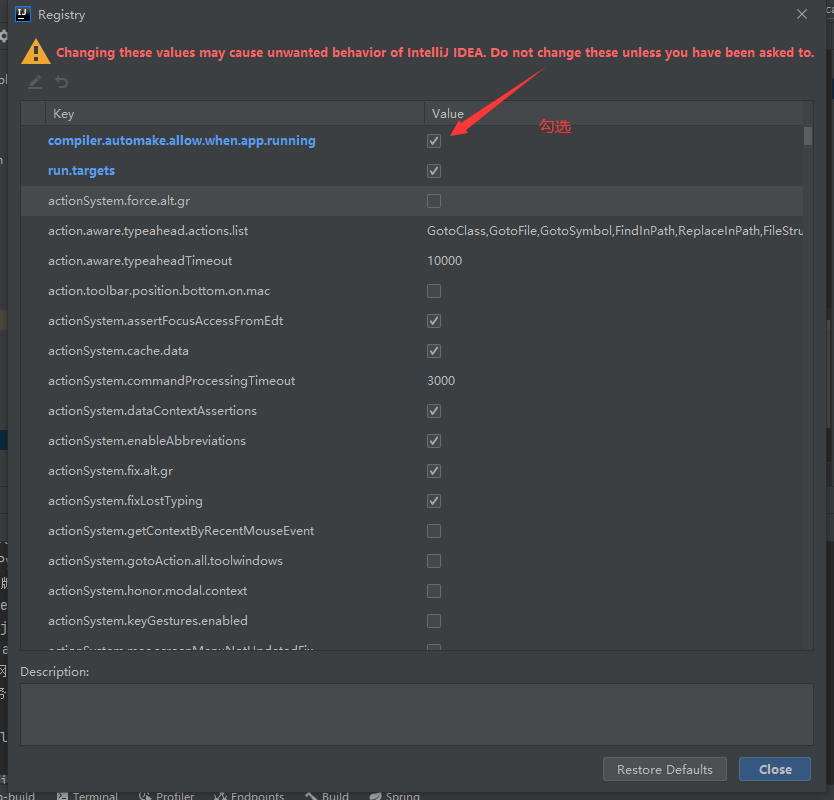Screen dimensions: 834x800
Task: Close the Registry dialog with X
Action: [801, 14]
